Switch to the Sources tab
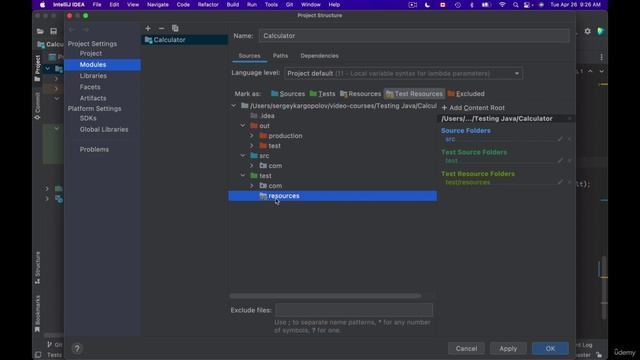The image size is (640, 360). (249, 56)
